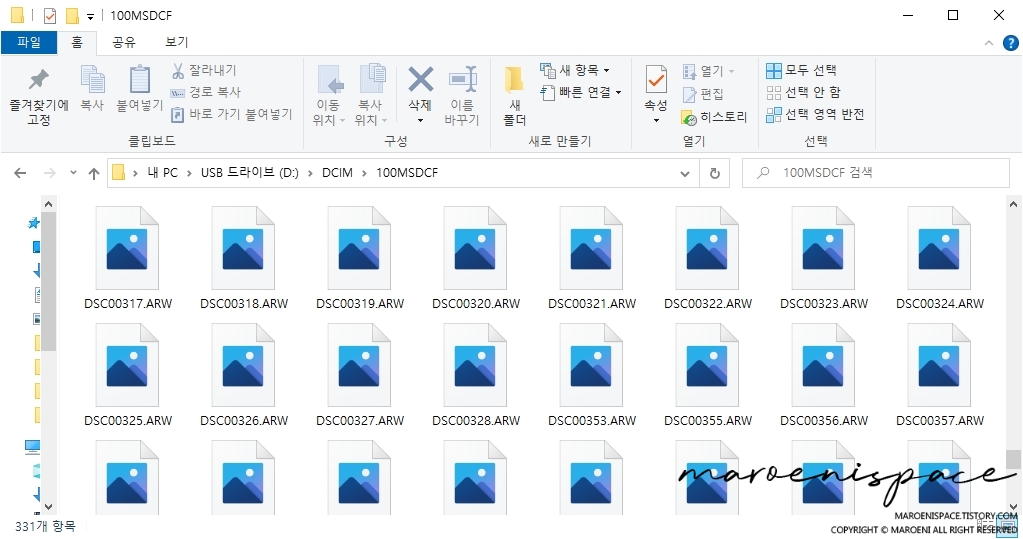Click 내 PC in address bar
1023x539 pixels.
[x=162, y=173]
